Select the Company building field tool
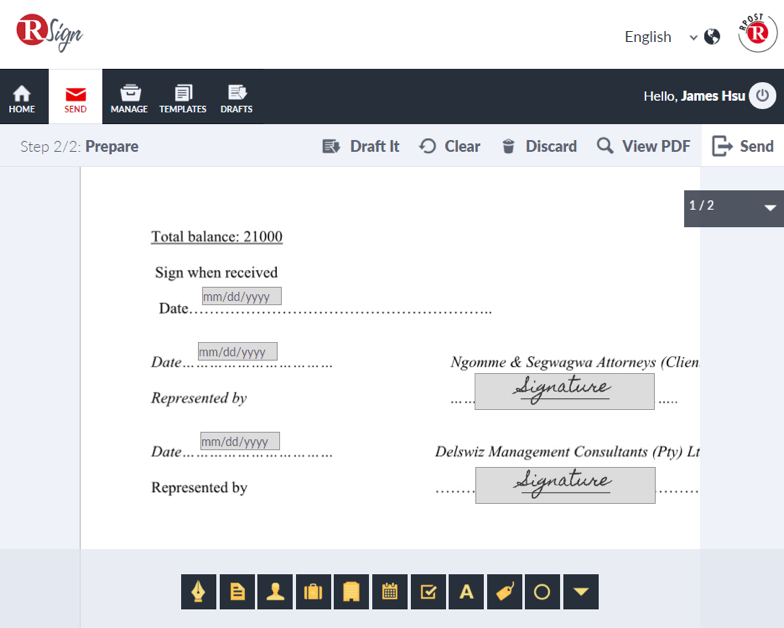 tap(351, 592)
